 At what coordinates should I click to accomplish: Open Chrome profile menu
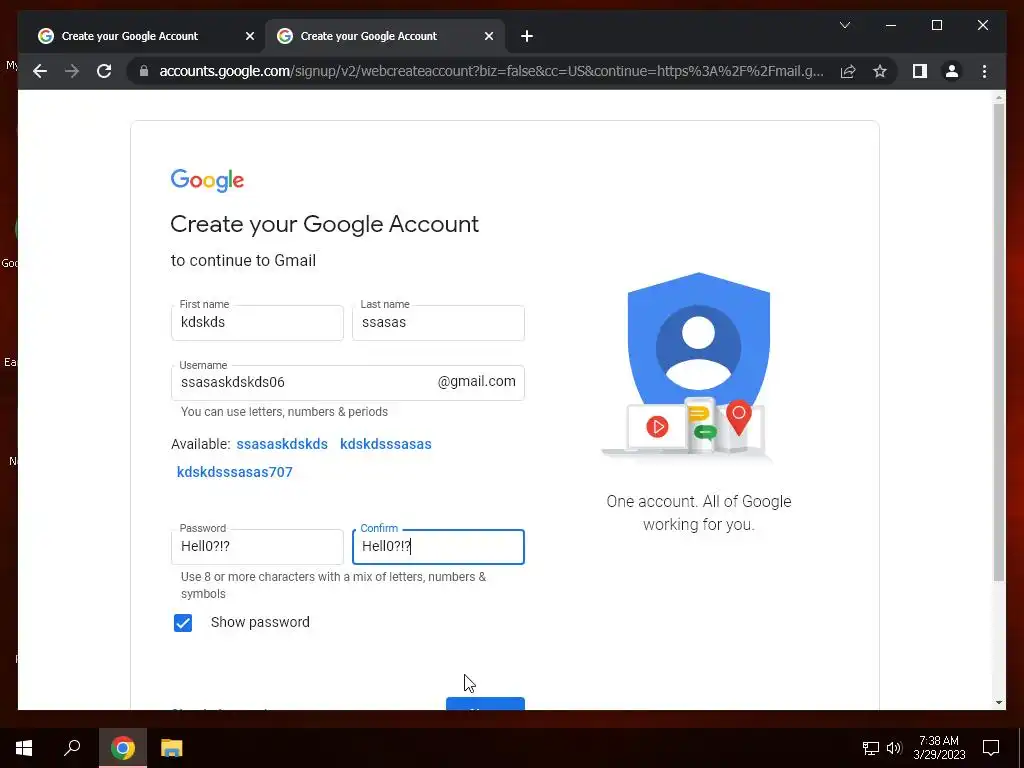[x=952, y=71]
